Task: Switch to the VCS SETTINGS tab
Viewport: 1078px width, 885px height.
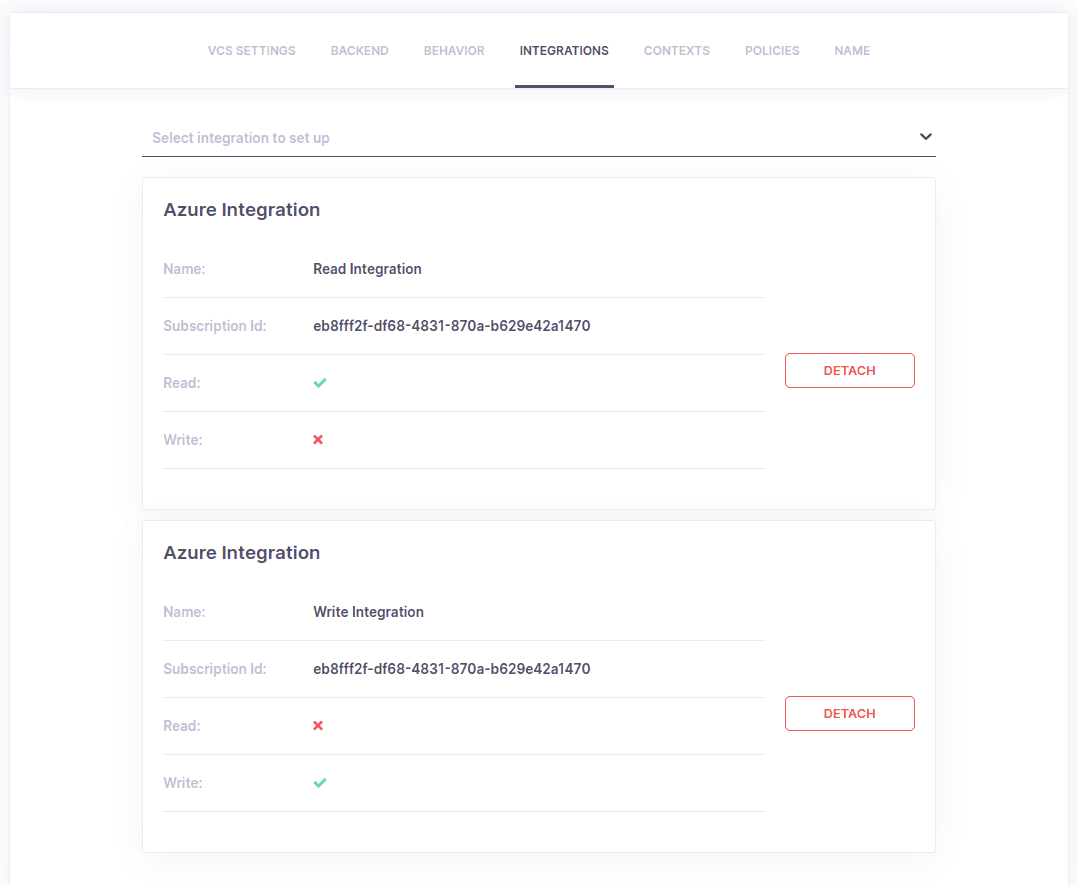Action: point(251,50)
